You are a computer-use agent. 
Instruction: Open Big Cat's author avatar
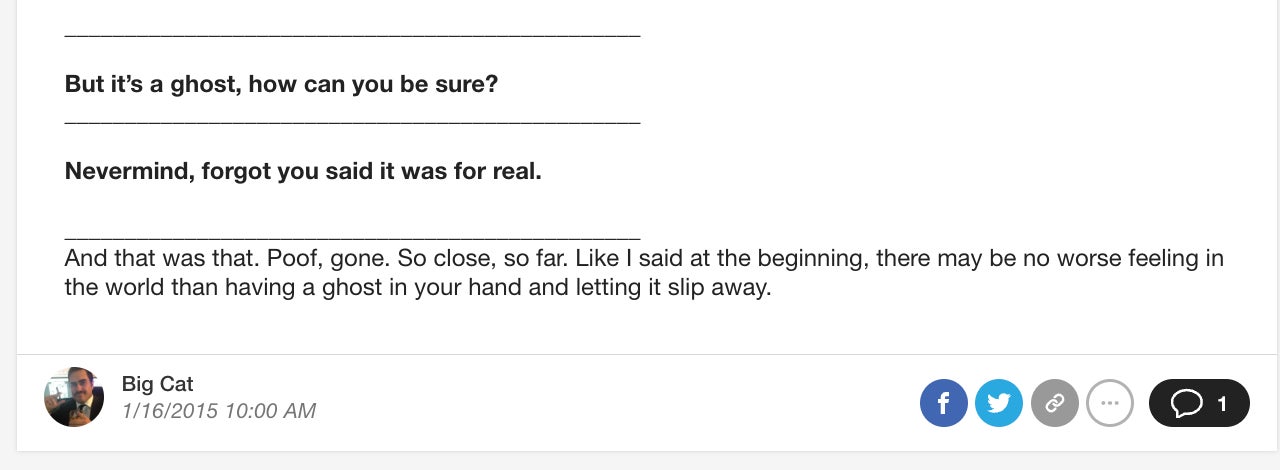[x=74, y=397]
